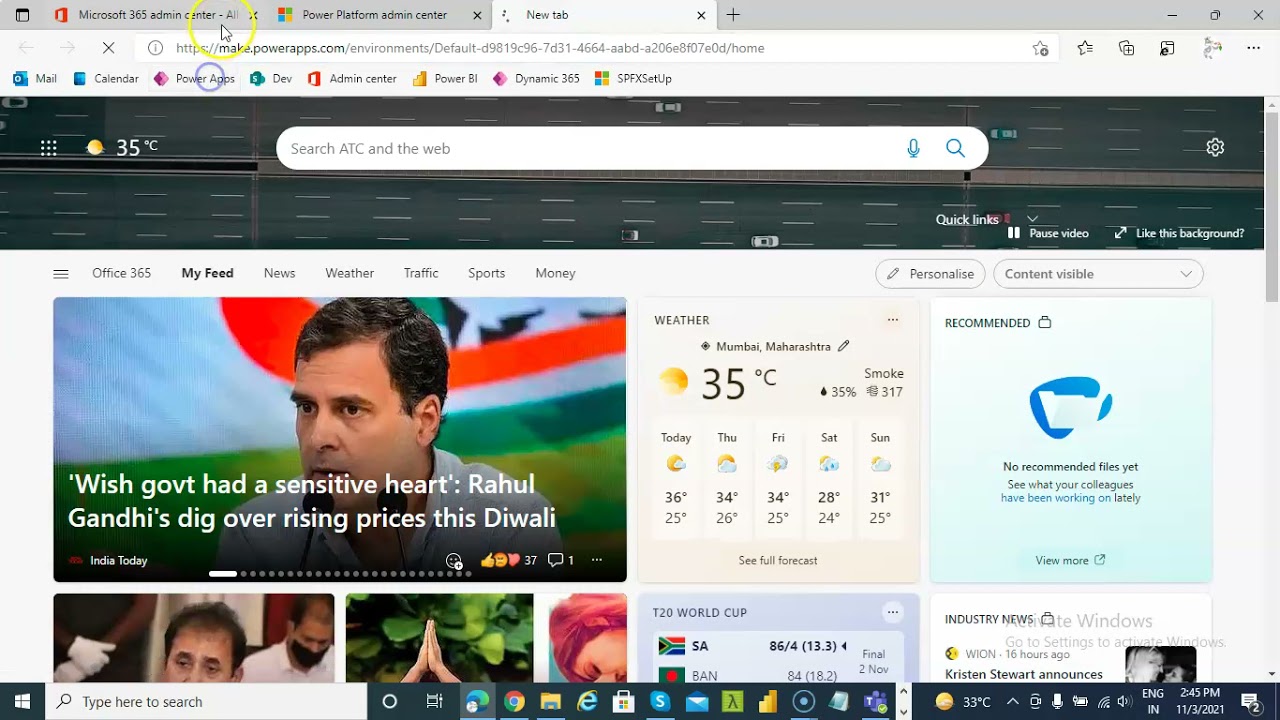Open the tab actions menu icon
This screenshot has width=1280, height=720.
tap(22, 15)
